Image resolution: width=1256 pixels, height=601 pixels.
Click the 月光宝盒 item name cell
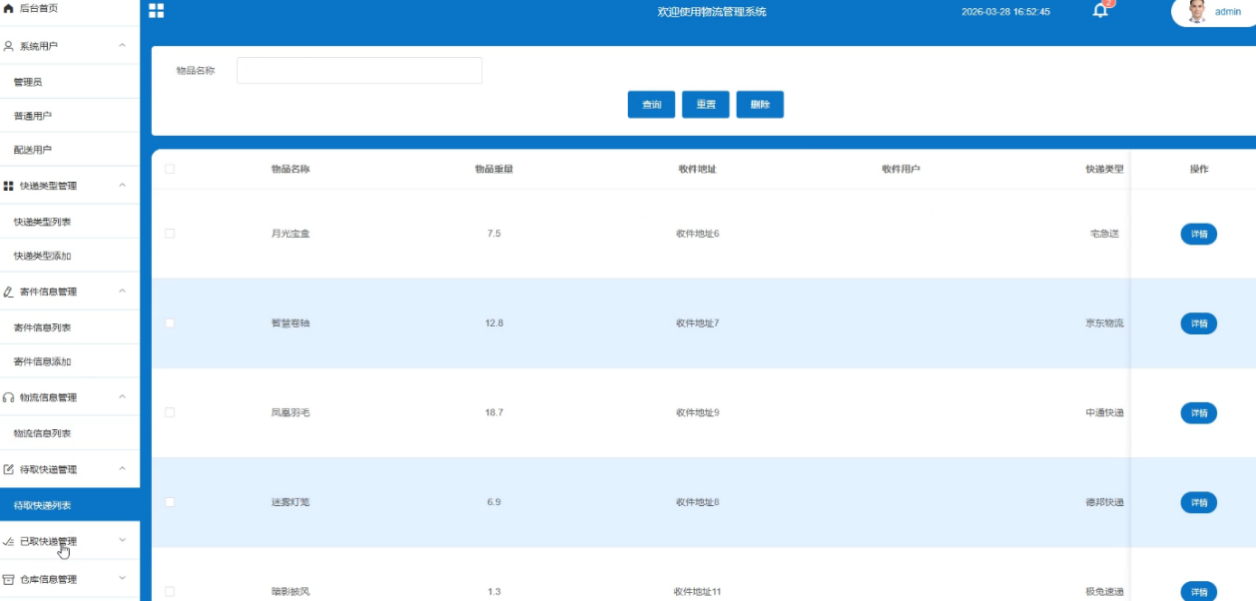coord(290,233)
